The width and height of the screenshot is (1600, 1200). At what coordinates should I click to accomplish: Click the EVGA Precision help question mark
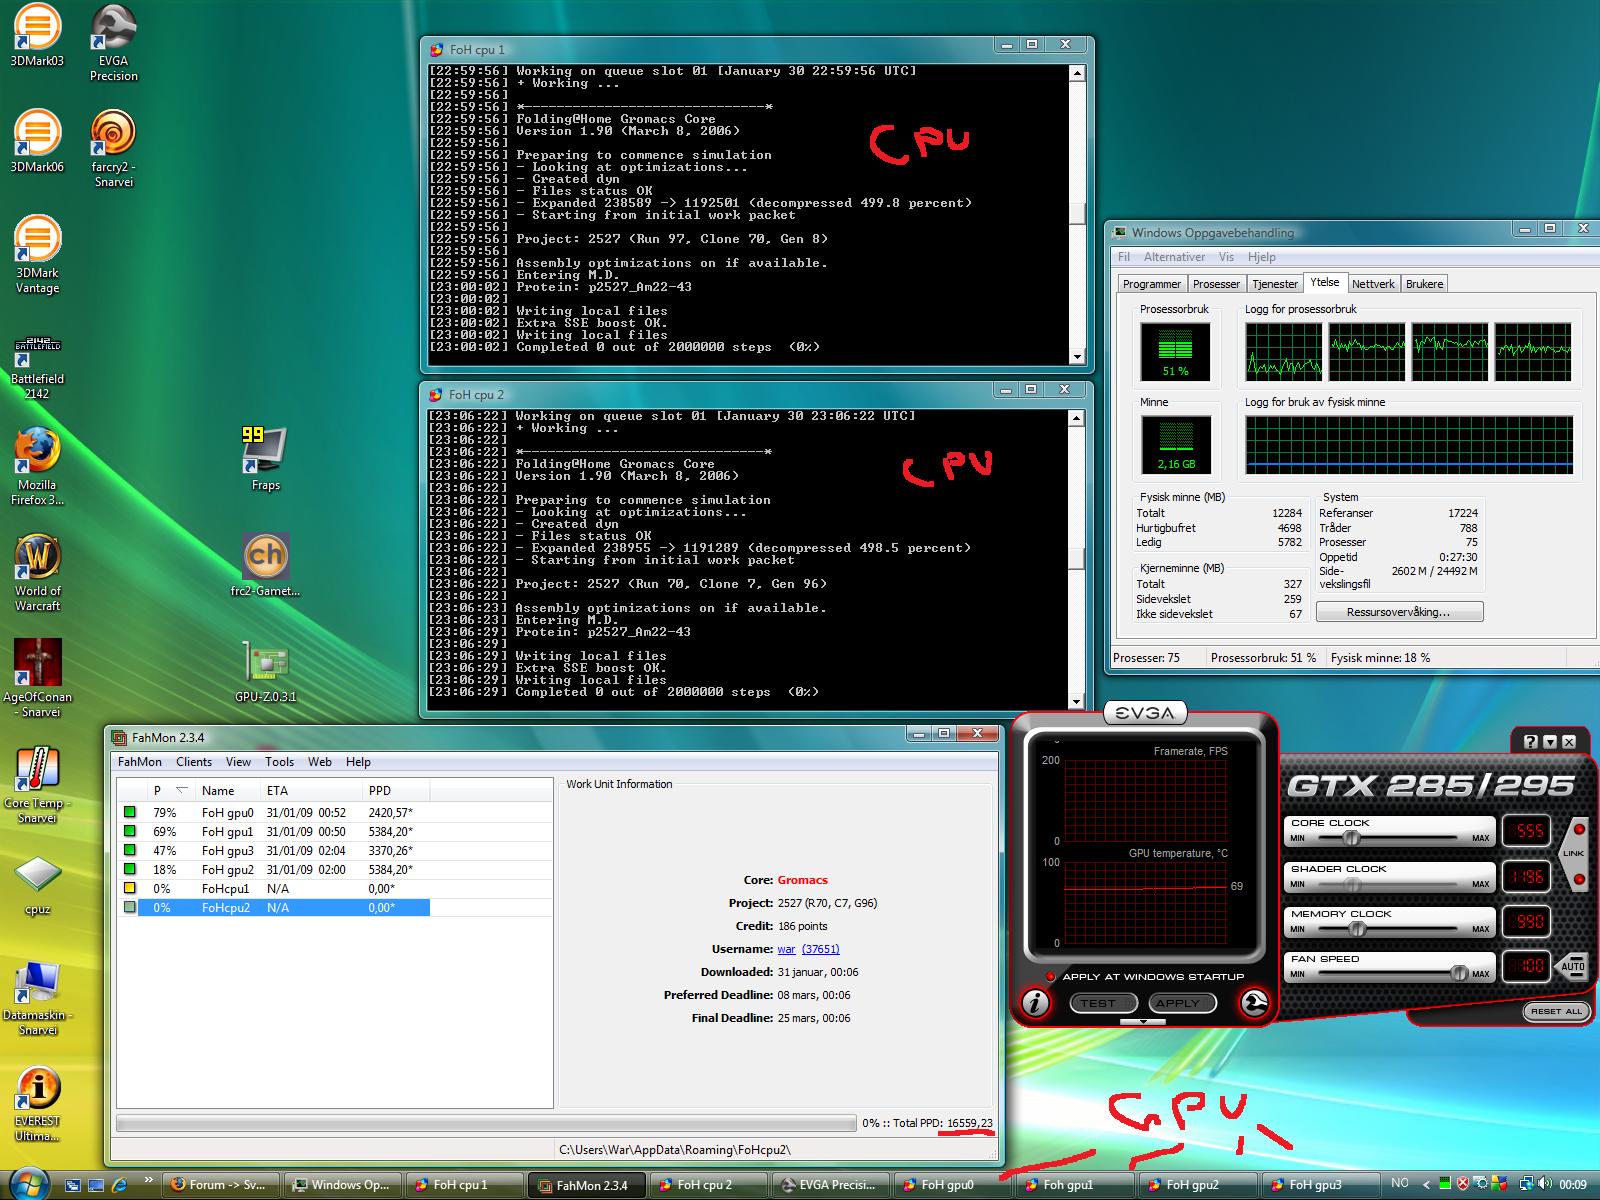1531,741
